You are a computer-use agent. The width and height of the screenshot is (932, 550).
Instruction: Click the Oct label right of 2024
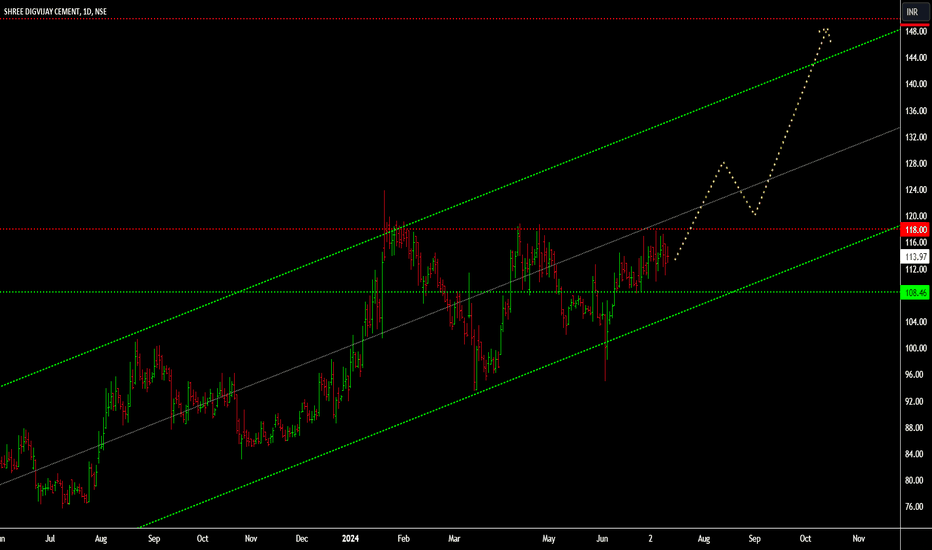point(805,539)
